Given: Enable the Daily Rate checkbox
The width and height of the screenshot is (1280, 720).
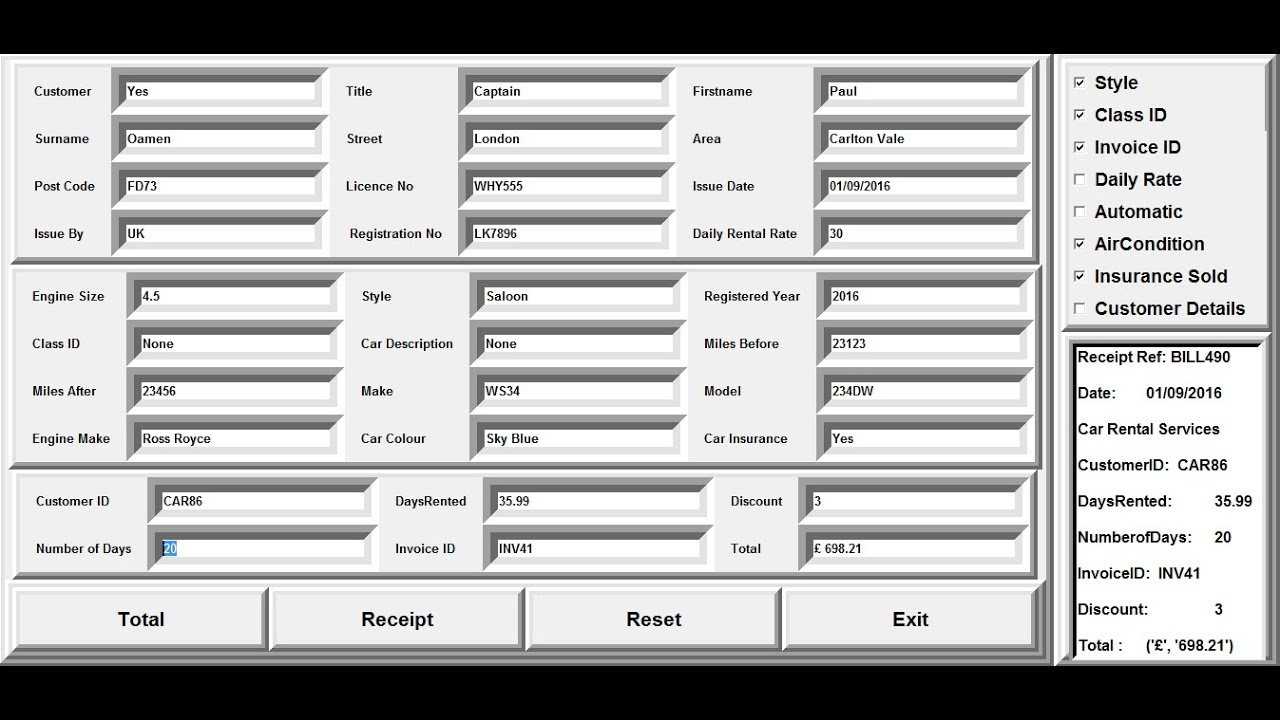Looking at the screenshot, I should [x=1079, y=180].
